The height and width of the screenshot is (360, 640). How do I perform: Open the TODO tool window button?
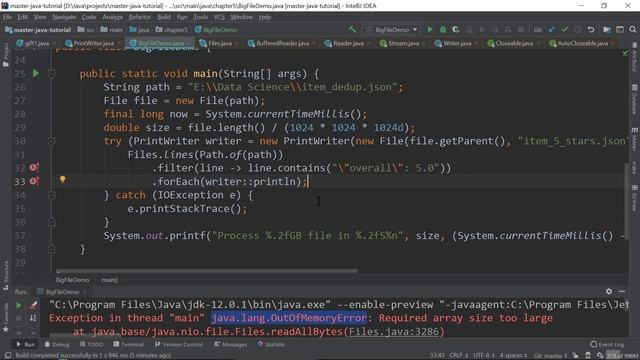click(90, 344)
